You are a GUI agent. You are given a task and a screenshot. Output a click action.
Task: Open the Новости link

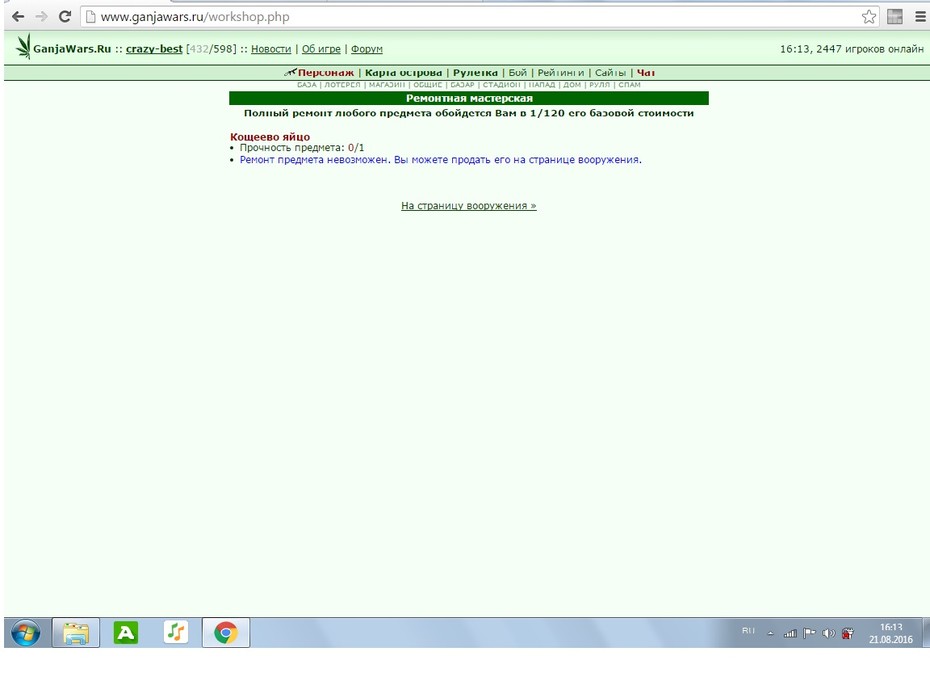coord(271,49)
